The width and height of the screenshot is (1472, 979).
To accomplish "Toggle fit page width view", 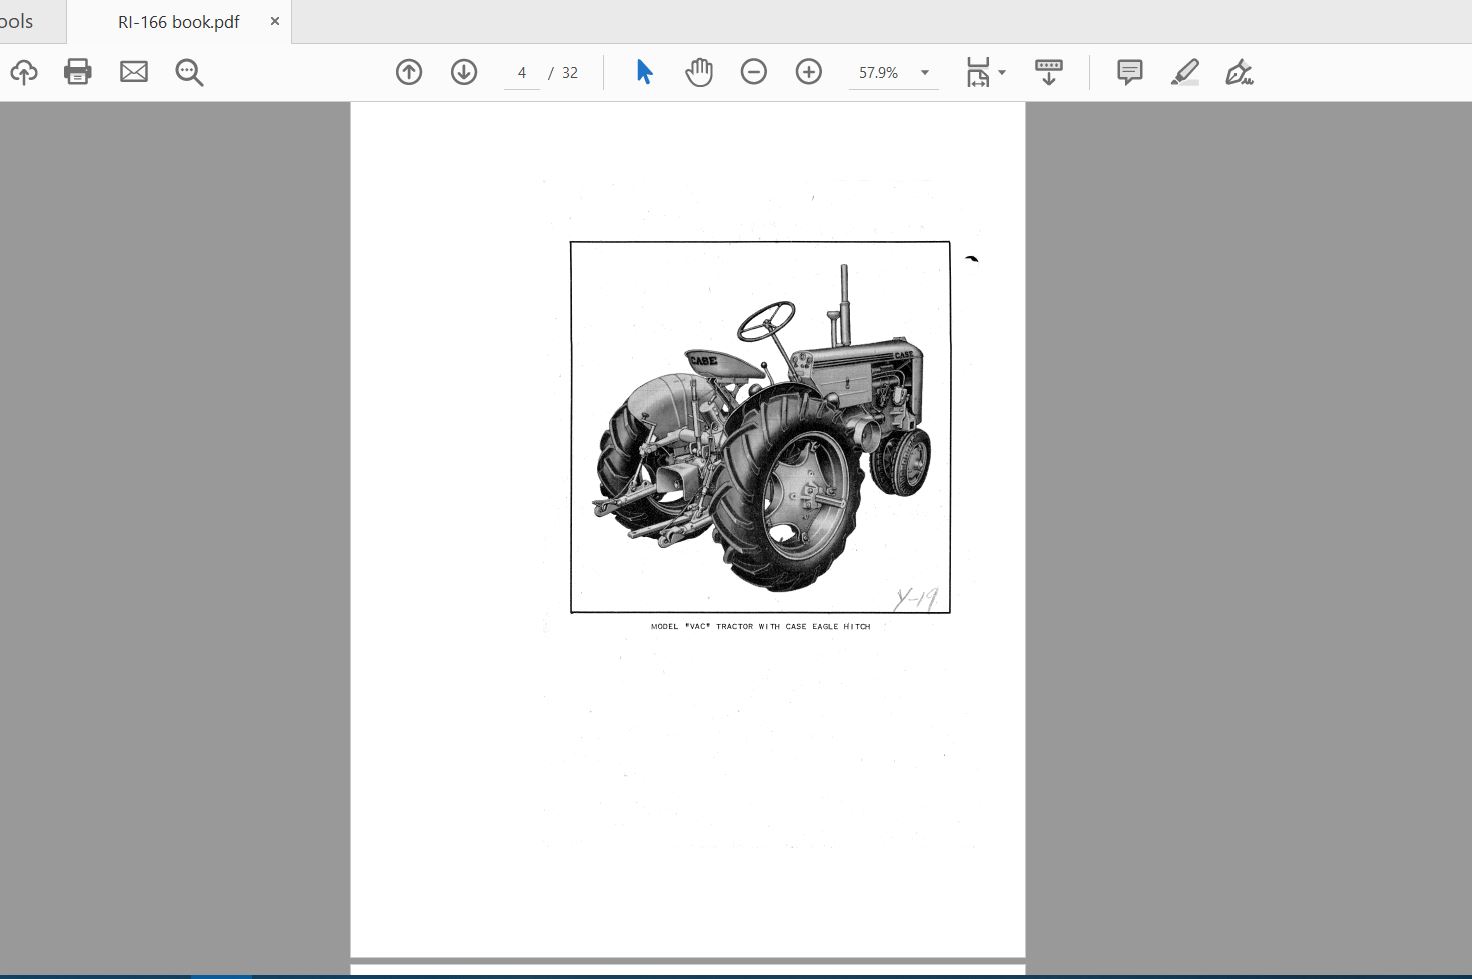I will pyautogui.click(x=977, y=71).
